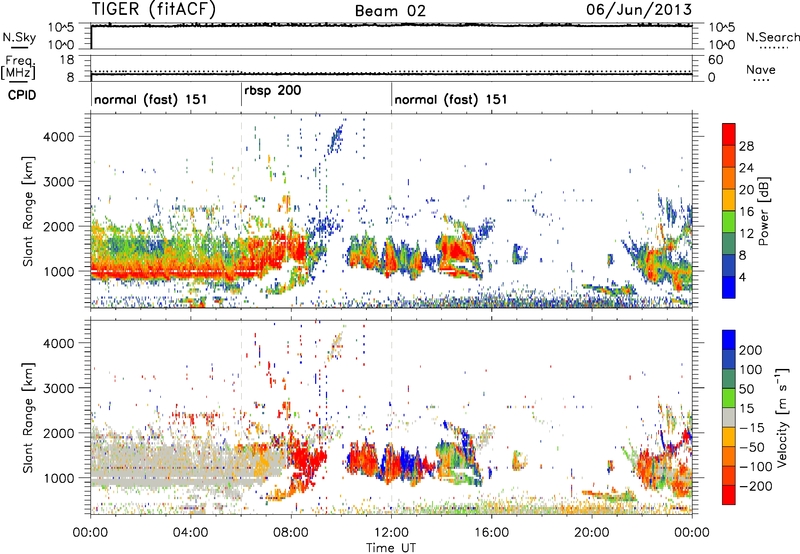
Task: Click the Power color bar segment between 16 and 20
Action: 729,200
